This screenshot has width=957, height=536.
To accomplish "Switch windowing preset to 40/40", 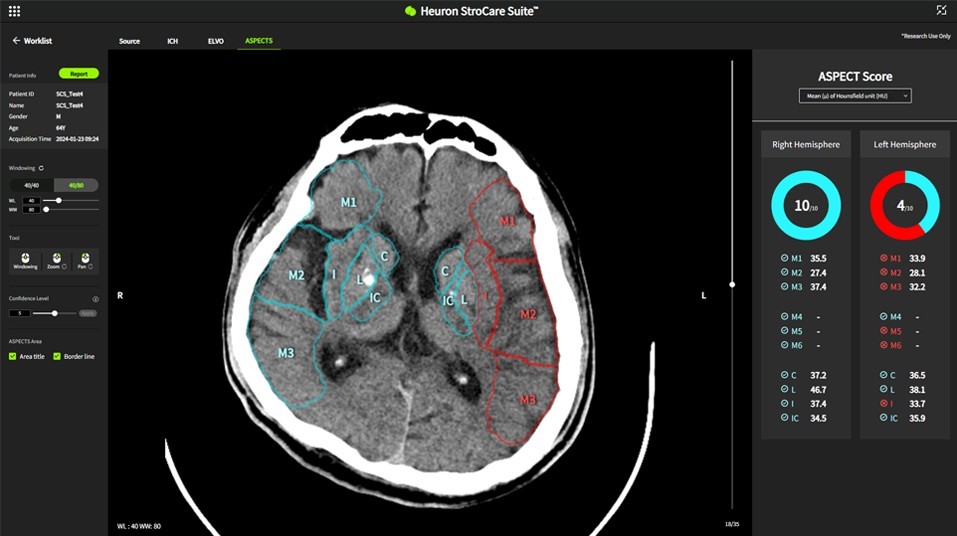I will click(x=31, y=185).
